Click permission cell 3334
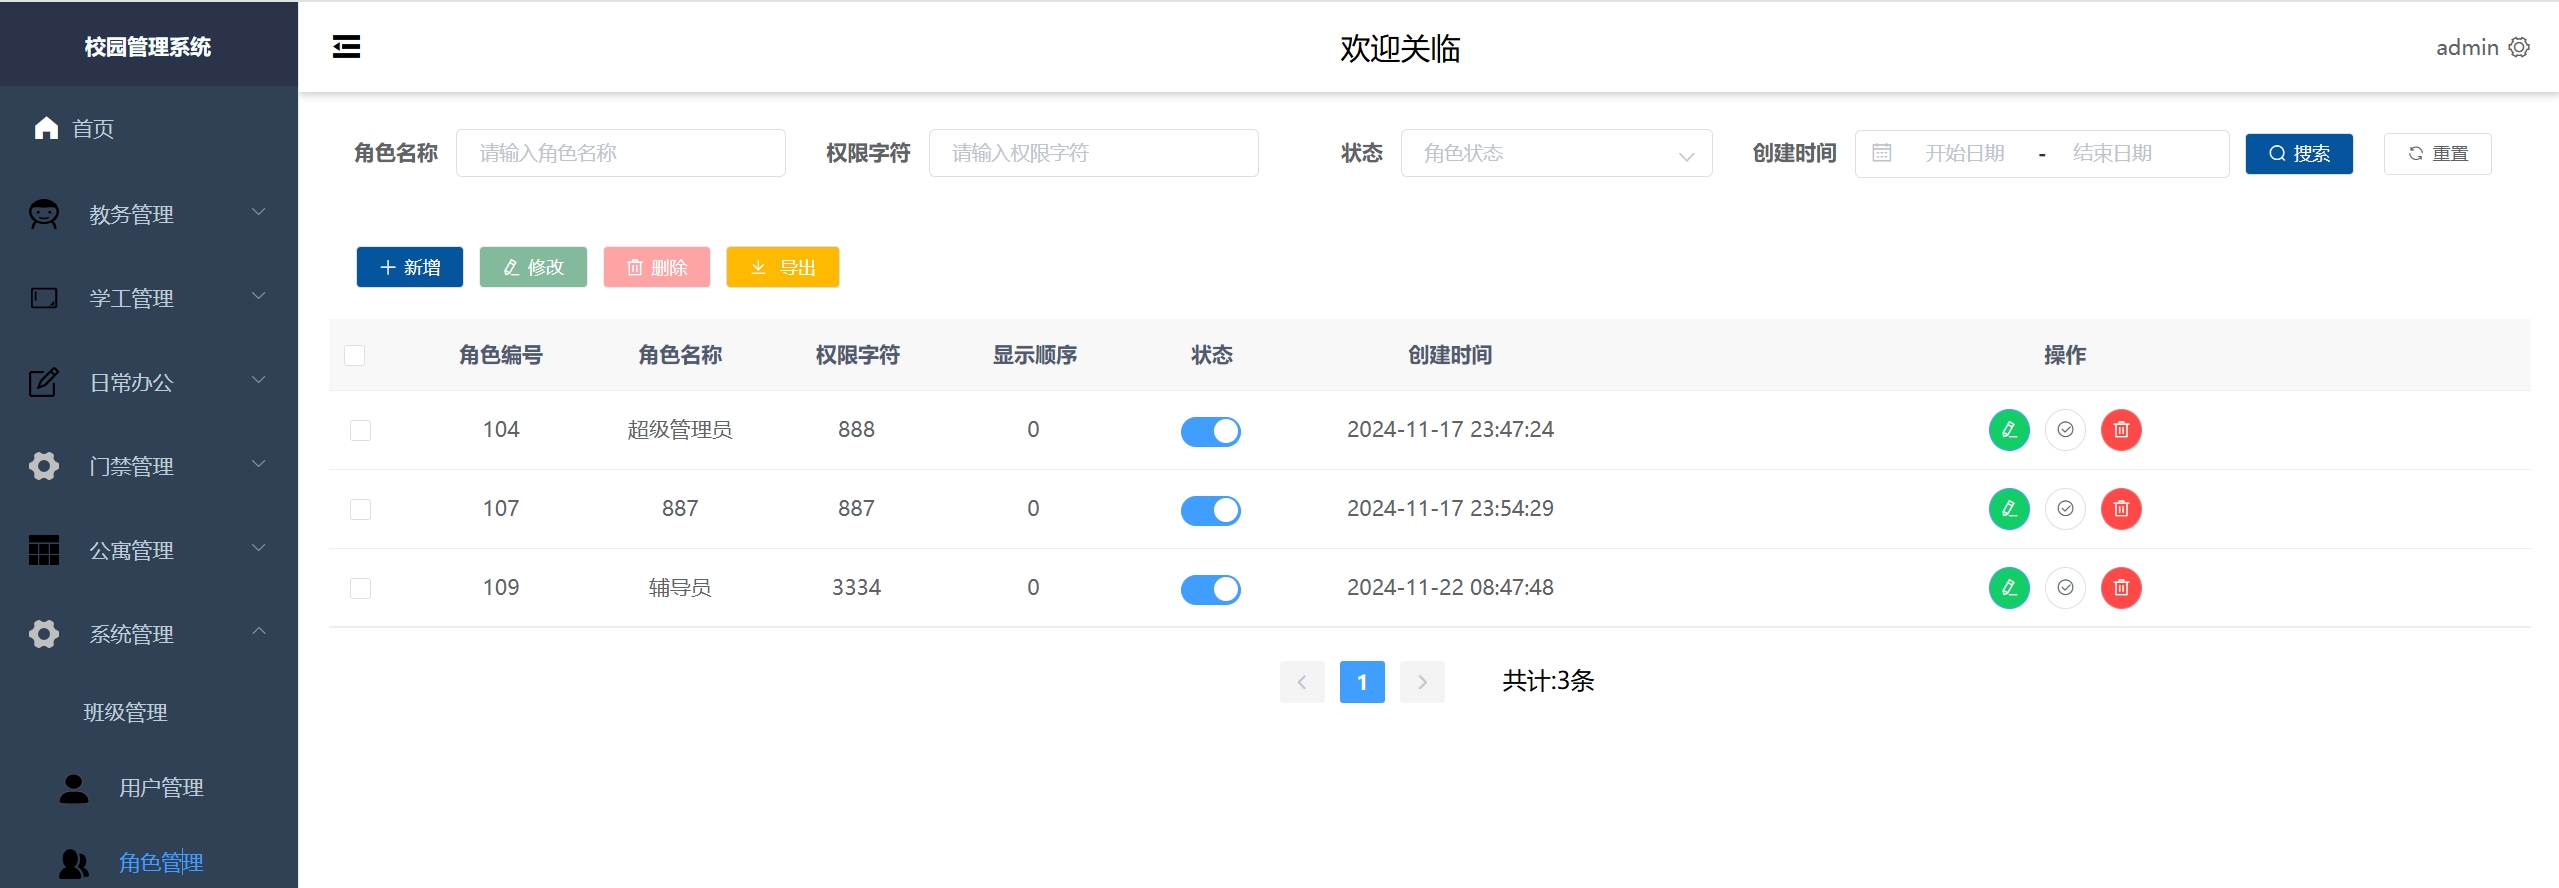Image resolution: width=2559 pixels, height=888 pixels. (857, 588)
